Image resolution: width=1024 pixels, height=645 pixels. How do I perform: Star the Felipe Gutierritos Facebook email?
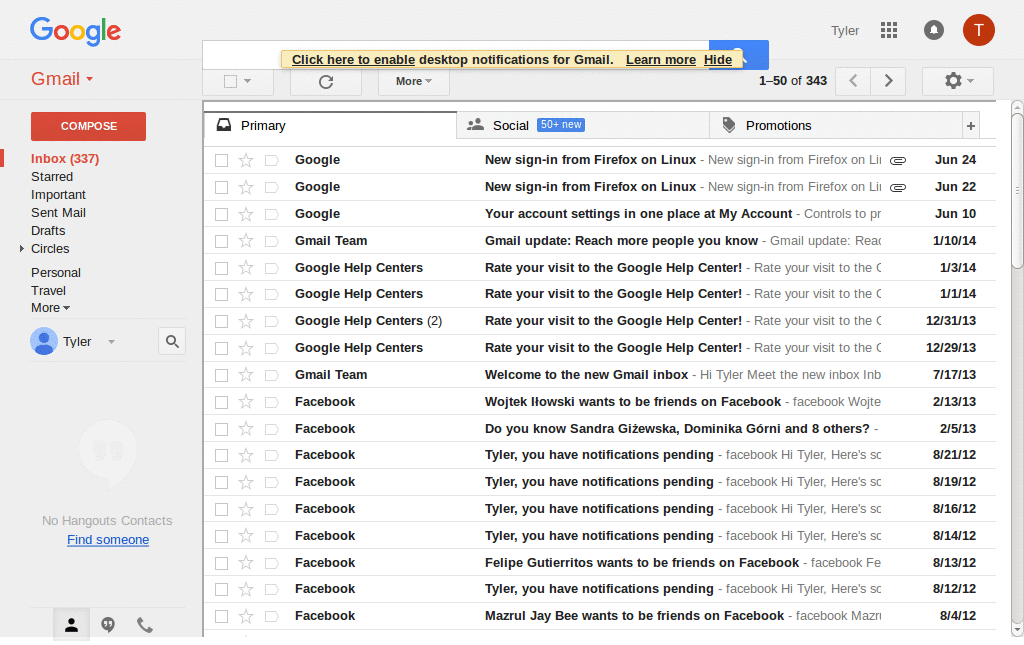click(x=246, y=563)
